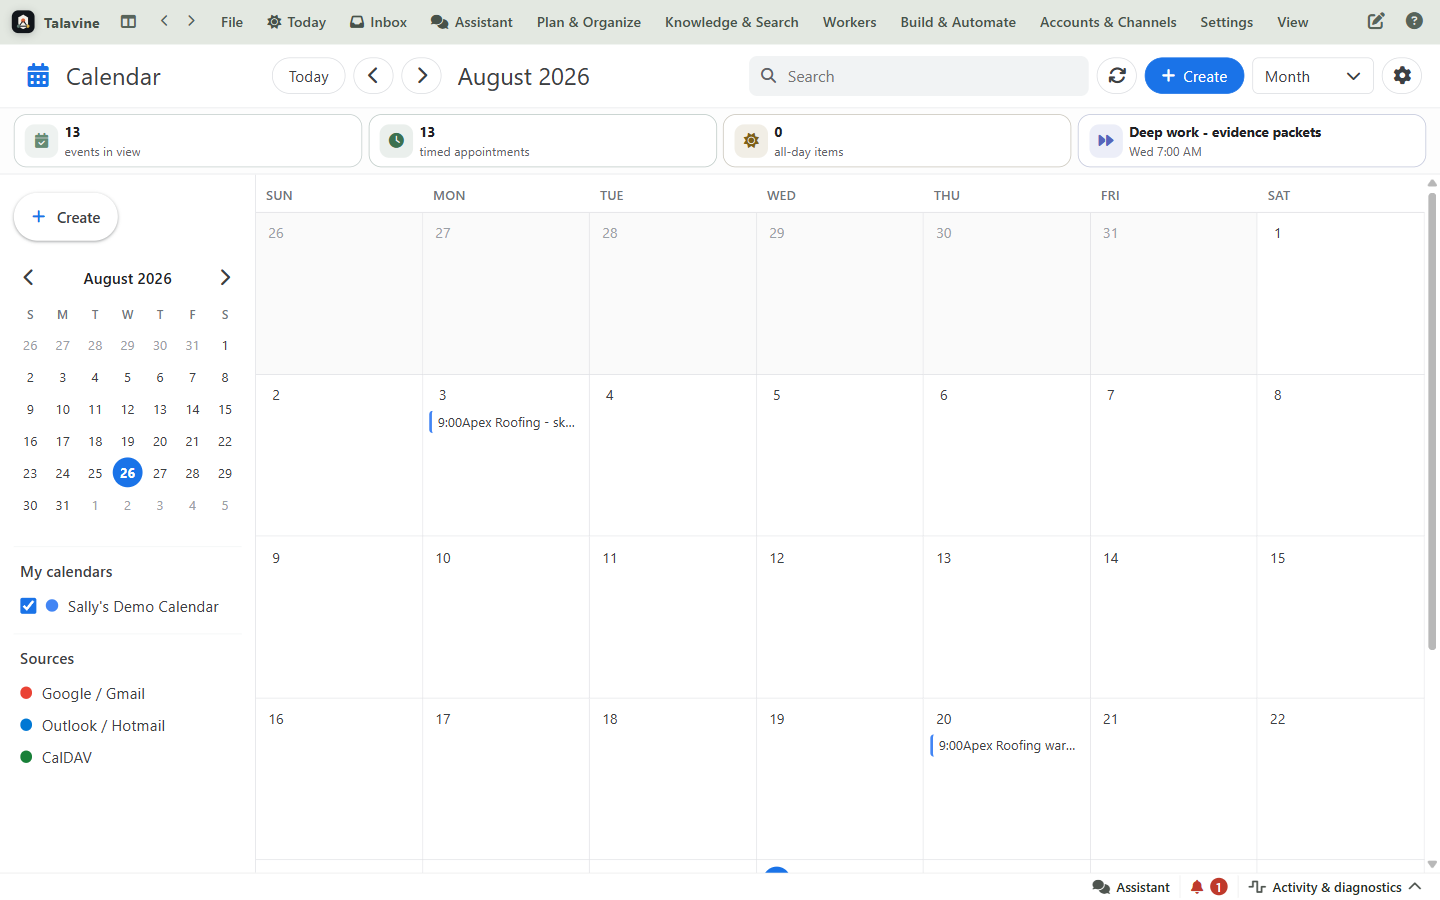Jump to today with Today button
Screen dimensions: 1440x900
[309, 76]
